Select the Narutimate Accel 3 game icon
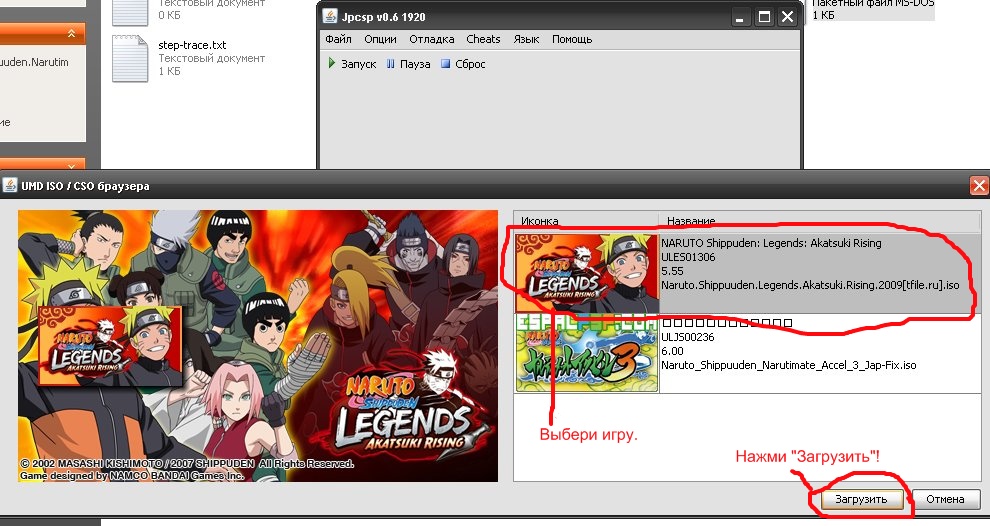Viewport: 990px width, 526px height. [x=587, y=353]
